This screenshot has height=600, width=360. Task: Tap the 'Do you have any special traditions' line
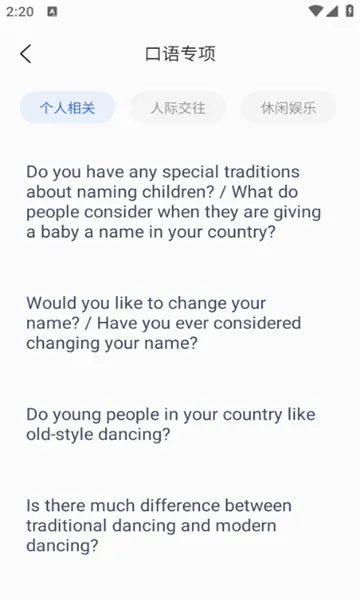[163, 172]
